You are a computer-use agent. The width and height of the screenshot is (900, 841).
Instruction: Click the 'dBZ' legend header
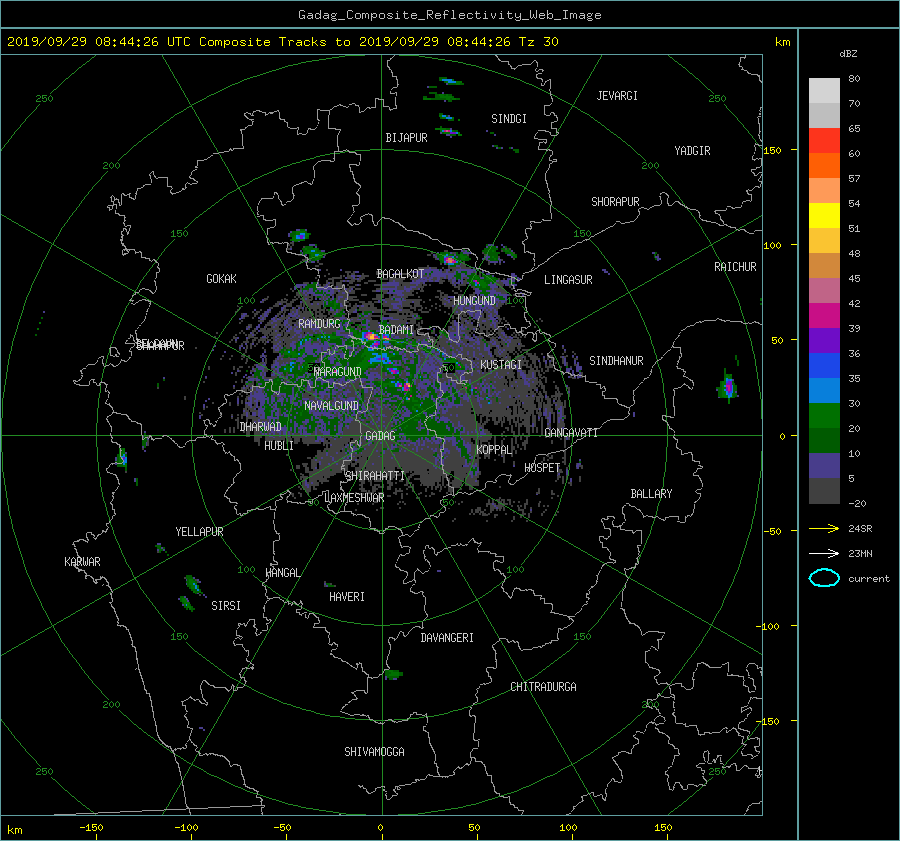click(x=848, y=53)
